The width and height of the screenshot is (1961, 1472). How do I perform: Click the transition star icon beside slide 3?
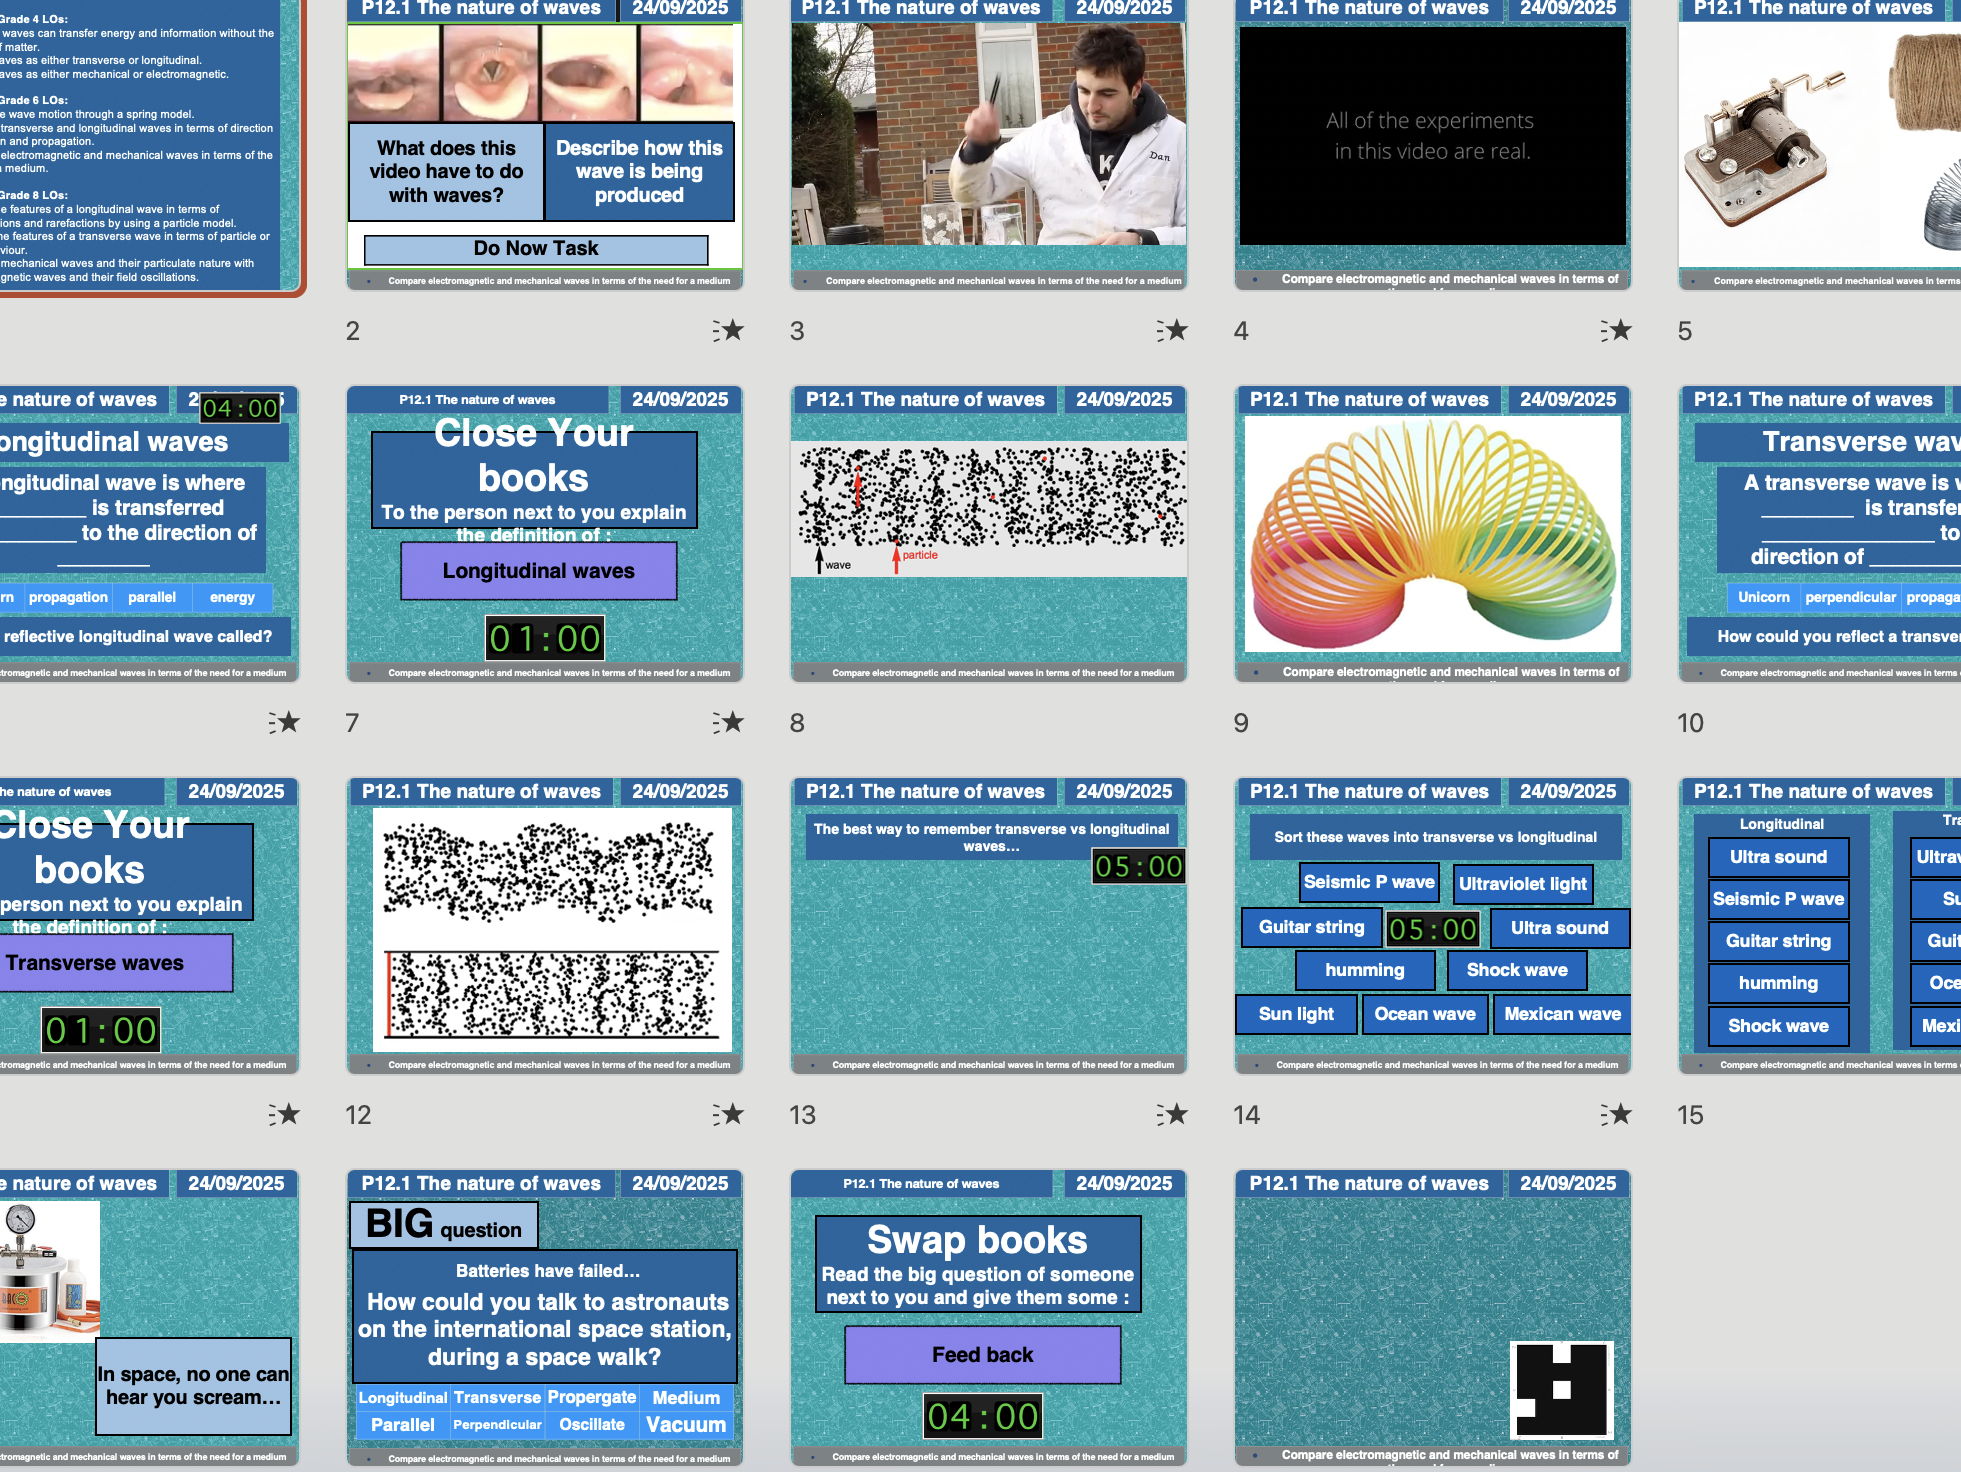pyautogui.click(x=1176, y=331)
